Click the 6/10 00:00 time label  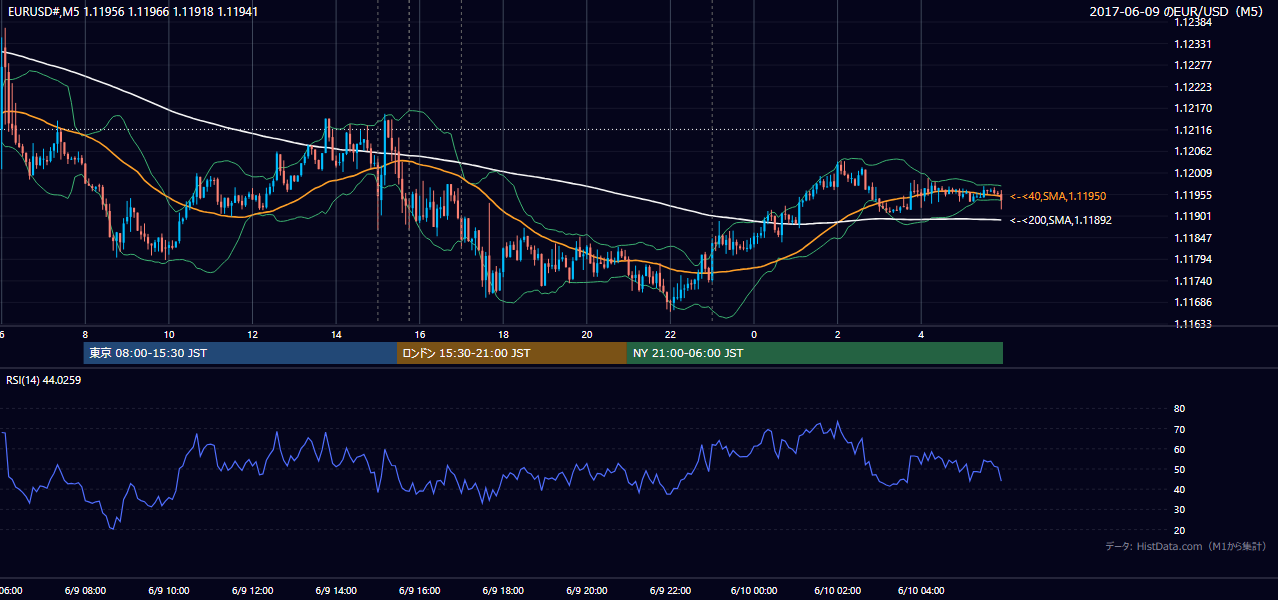[x=754, y=591]
